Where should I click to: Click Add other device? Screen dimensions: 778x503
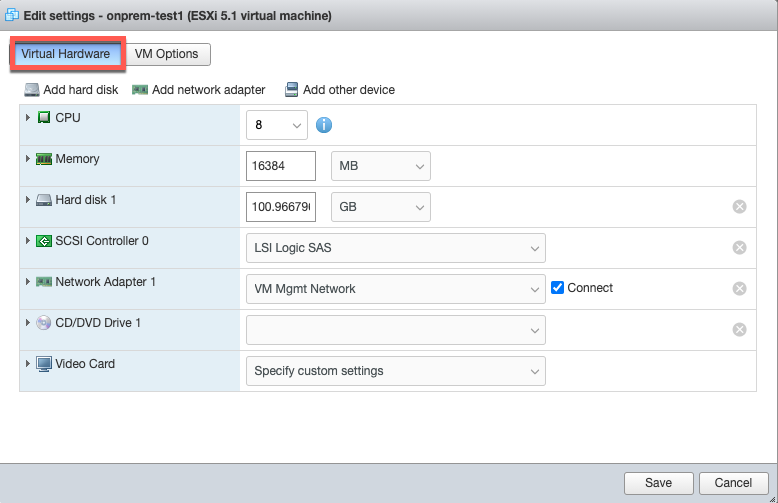tap(340, 90)
